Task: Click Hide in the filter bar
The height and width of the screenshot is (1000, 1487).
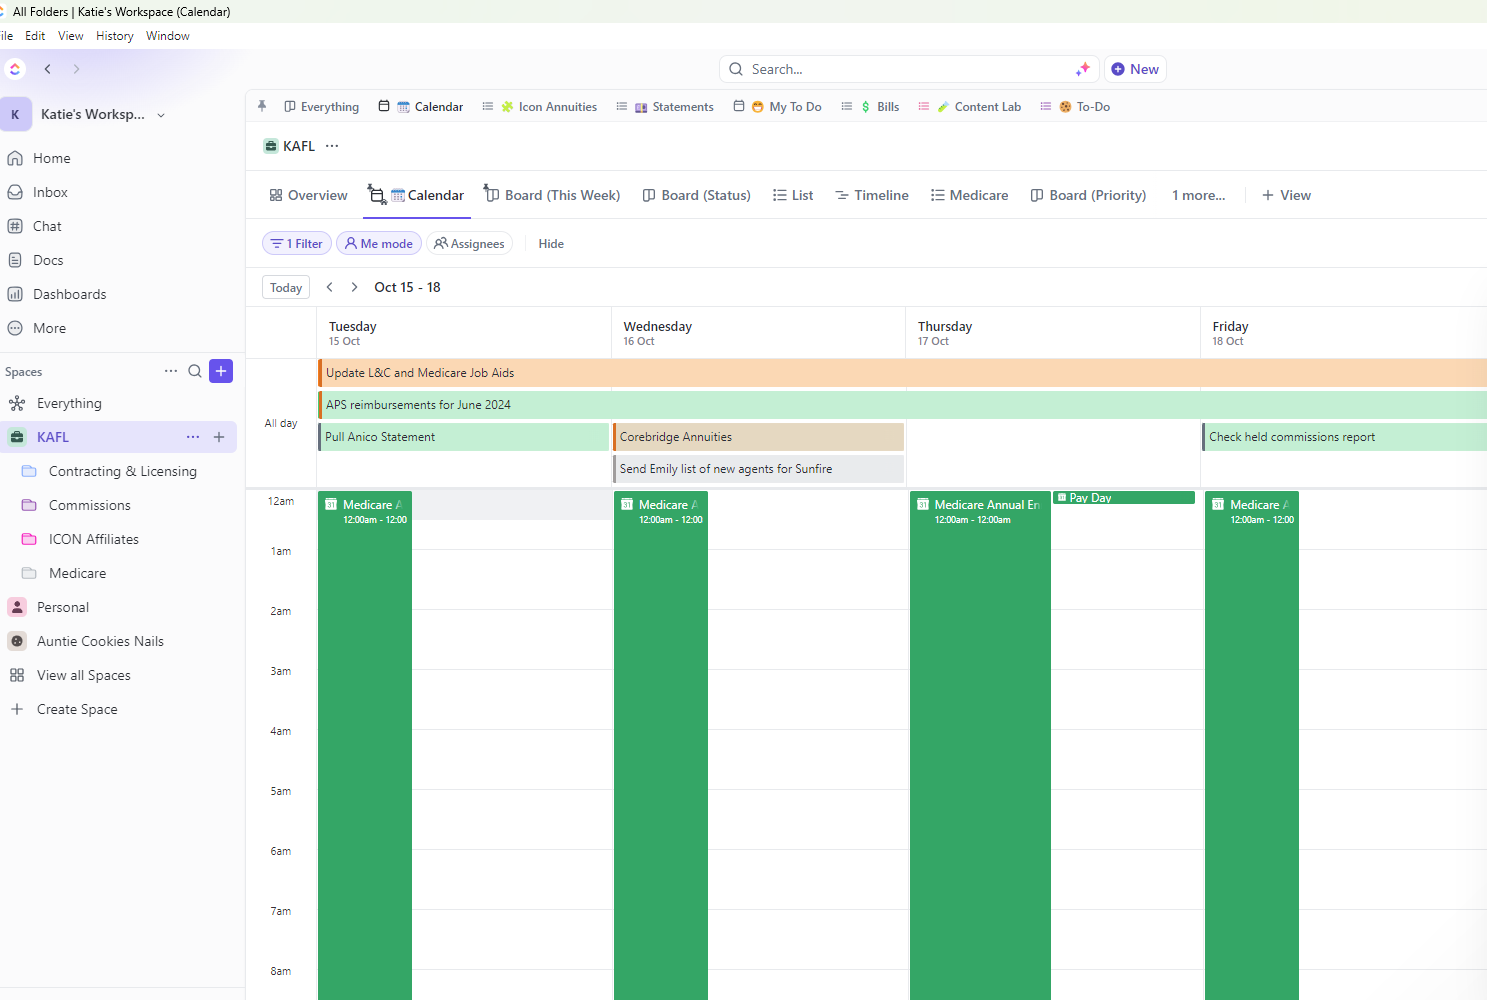Action: pyautogui.click(x=551, y=243)
